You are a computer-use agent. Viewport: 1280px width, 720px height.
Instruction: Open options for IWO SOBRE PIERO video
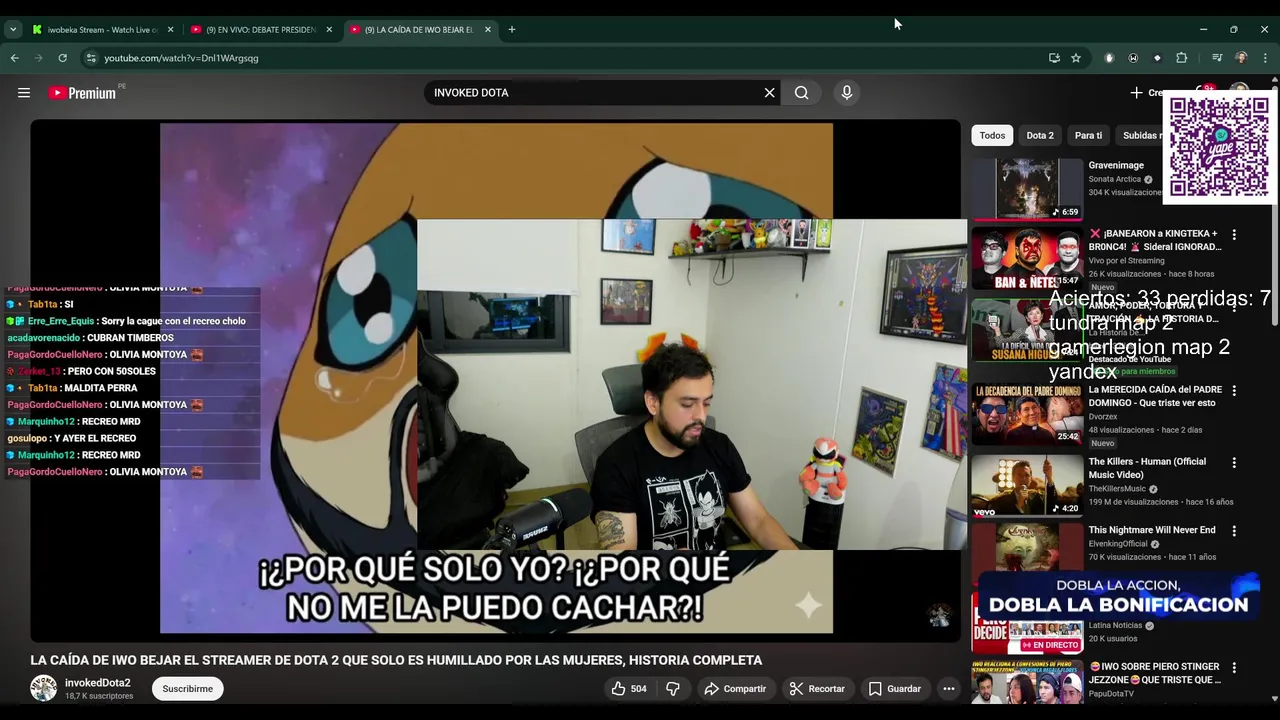(1234, 667)
